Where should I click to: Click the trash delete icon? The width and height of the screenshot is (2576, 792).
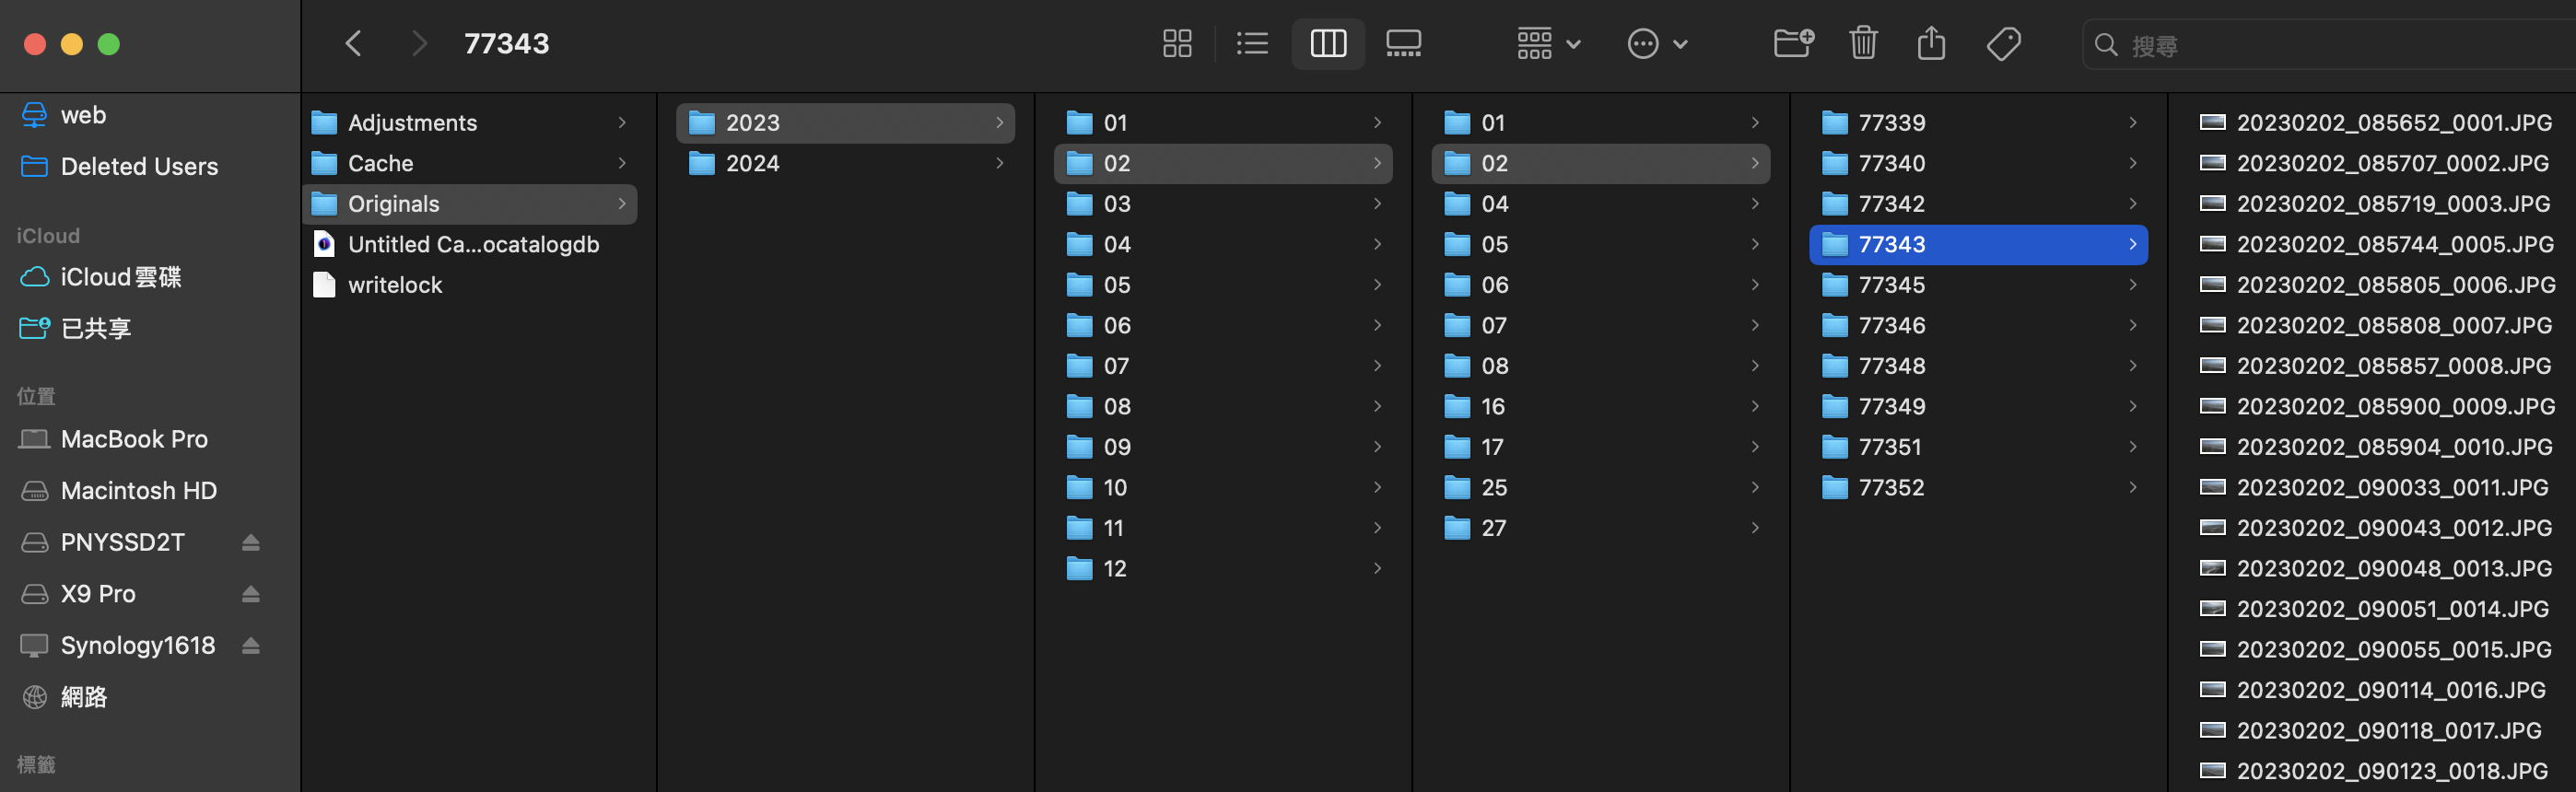point(1863,44)
